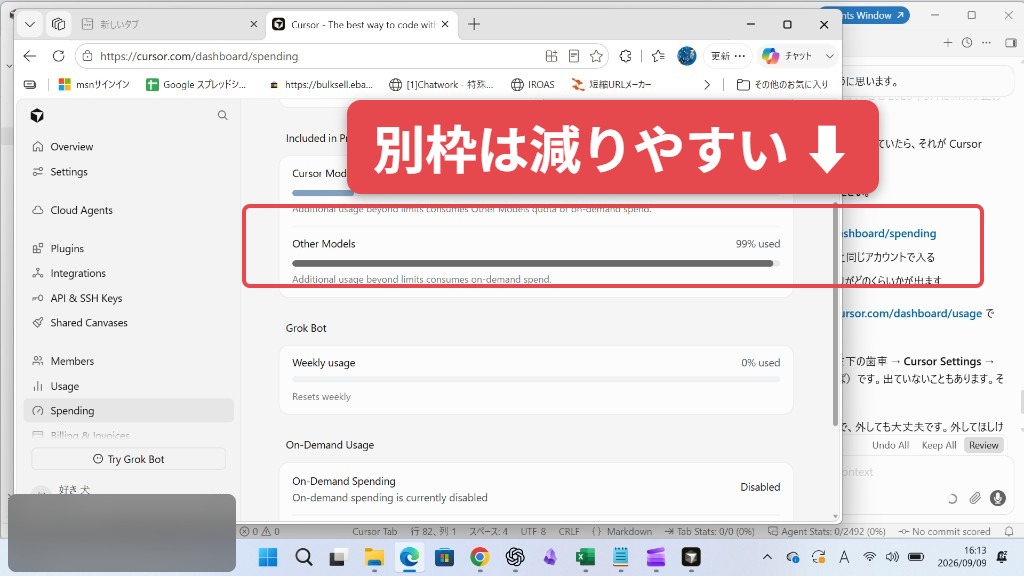
Task: Open Integrations in the sidebar
Action: pos(129,274)
